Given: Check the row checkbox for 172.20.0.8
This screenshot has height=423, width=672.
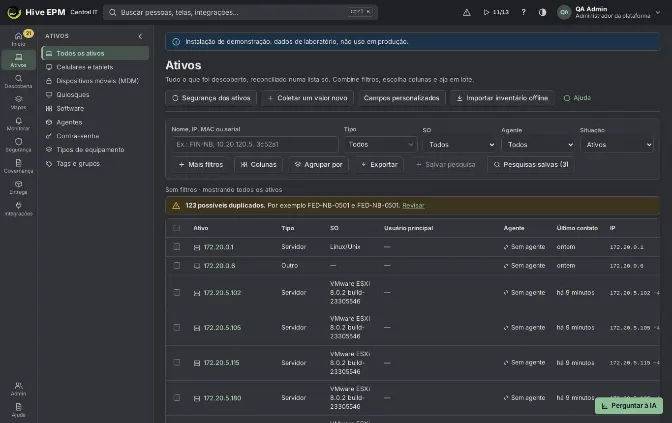Looking at the screenshot, I should [x=177, y=265].
